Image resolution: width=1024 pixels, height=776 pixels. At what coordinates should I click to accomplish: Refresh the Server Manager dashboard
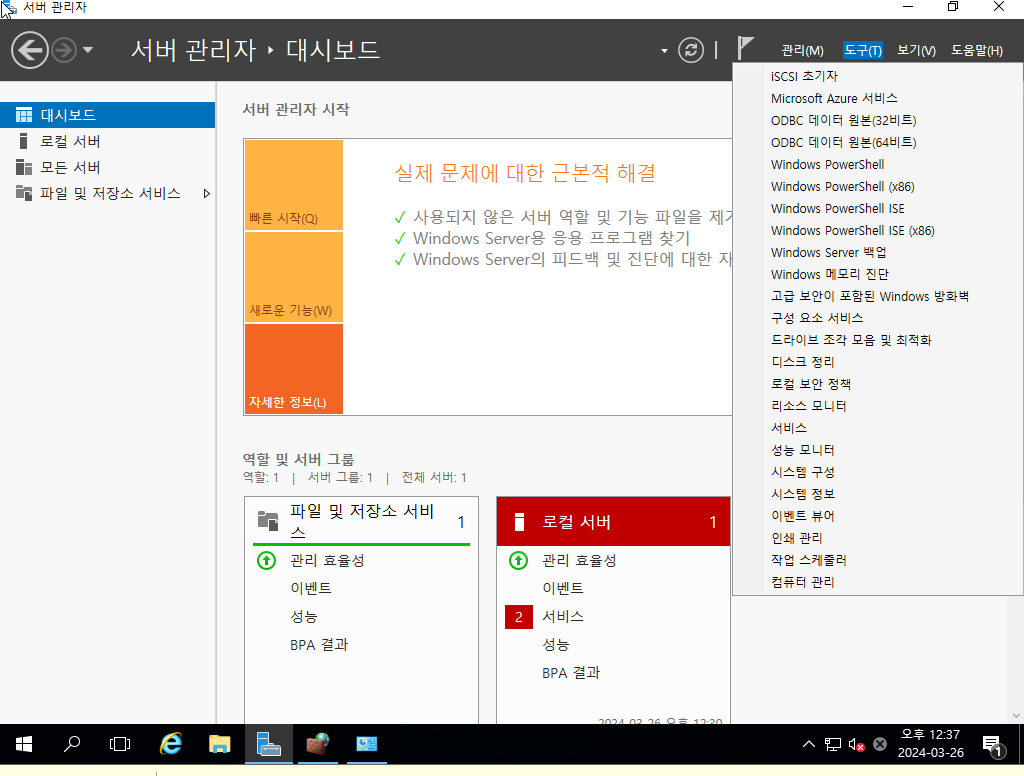(691, 50)
